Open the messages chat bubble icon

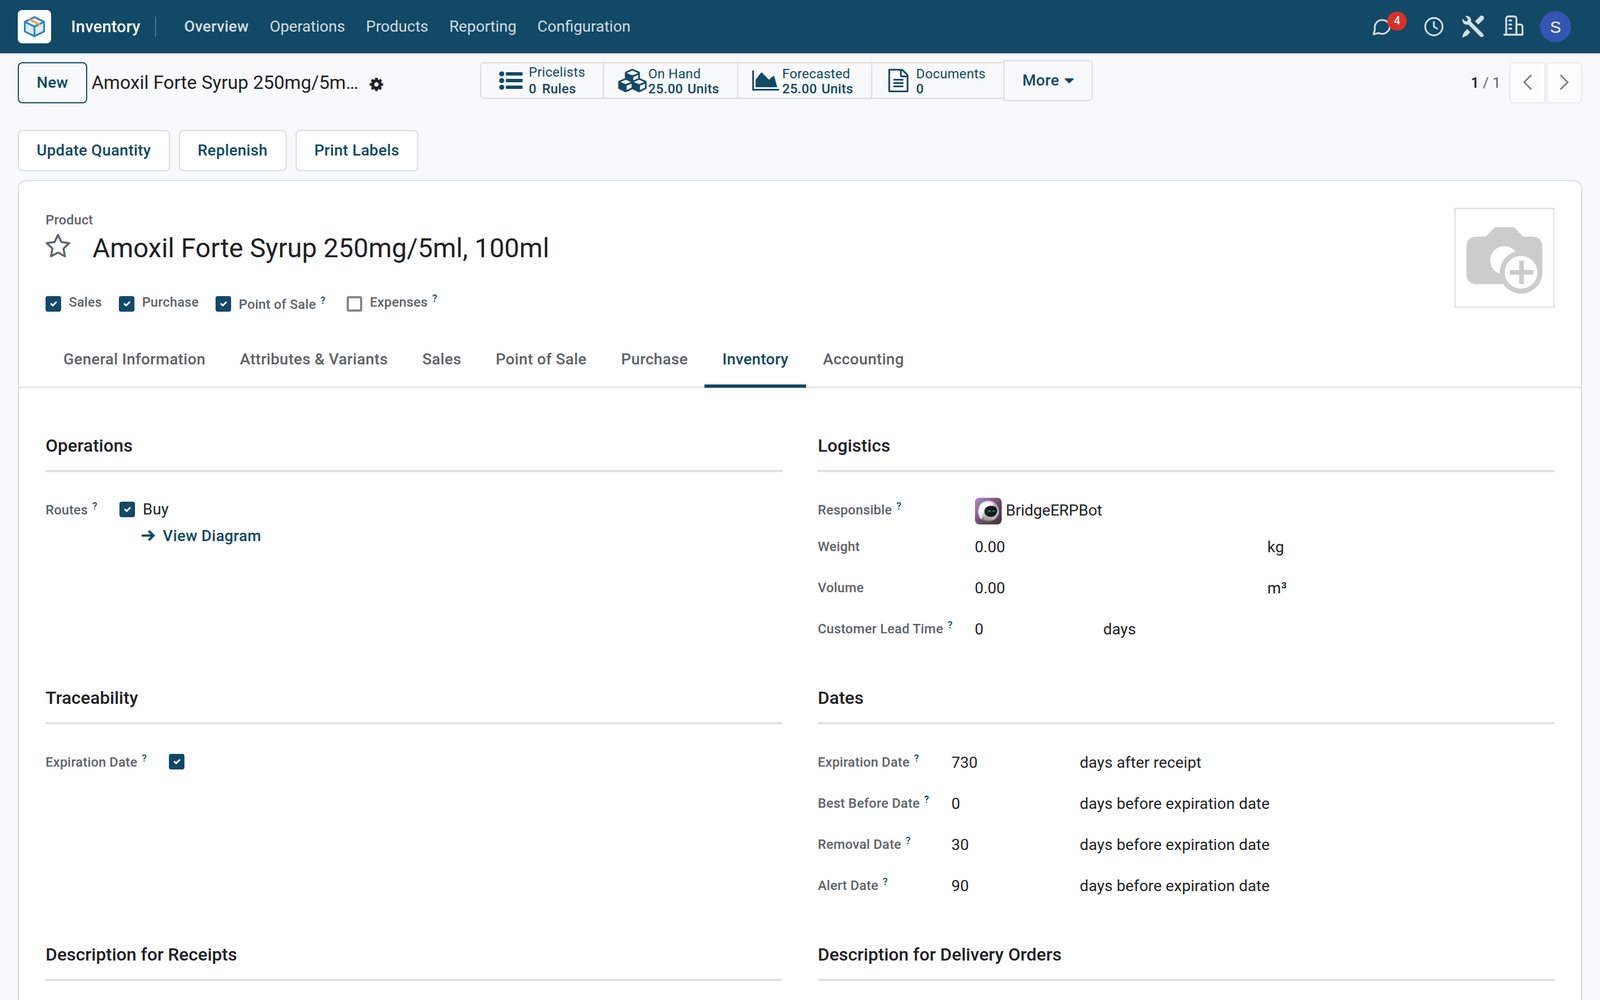1381,27
